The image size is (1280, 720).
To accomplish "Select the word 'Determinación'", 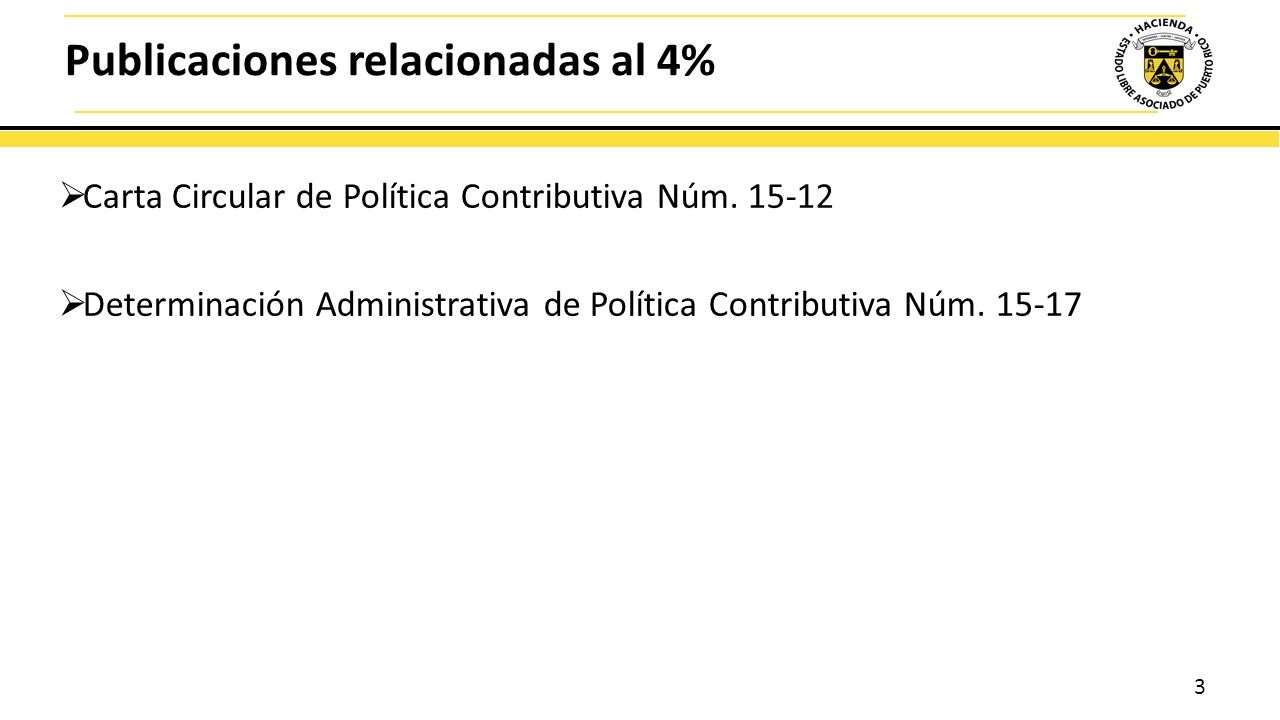I will [x=194, y=305].
